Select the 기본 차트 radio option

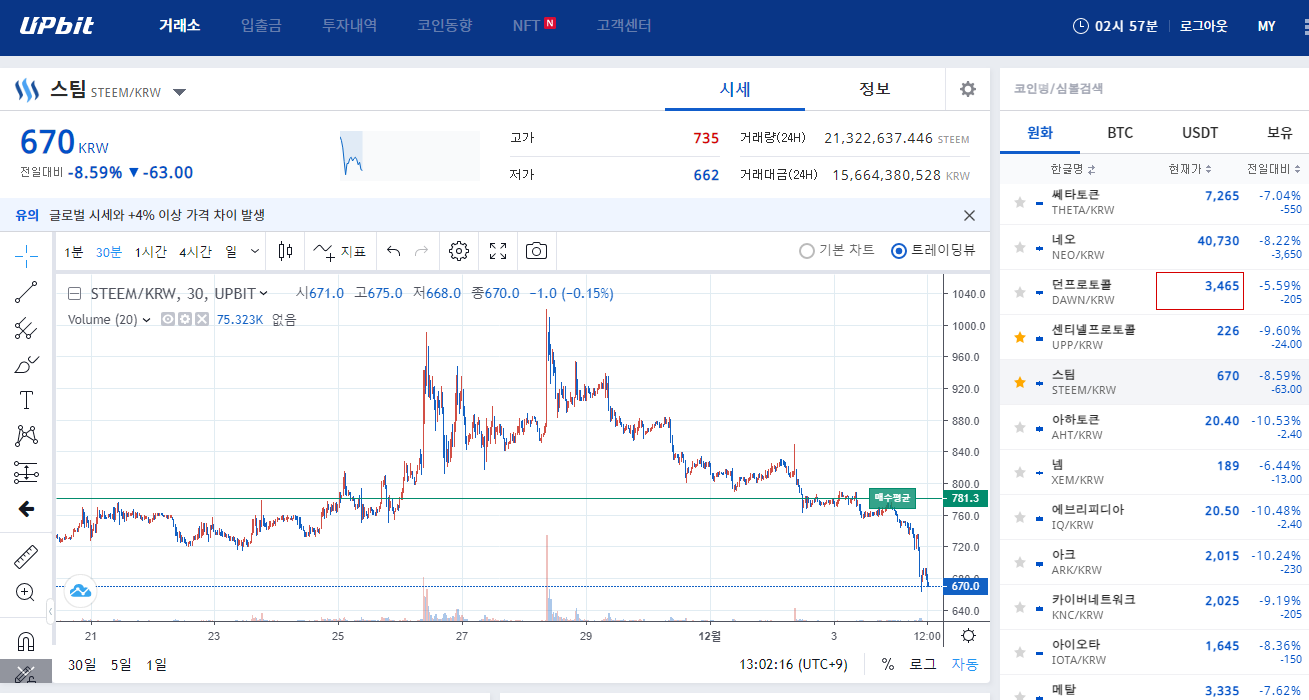(837, 251)
